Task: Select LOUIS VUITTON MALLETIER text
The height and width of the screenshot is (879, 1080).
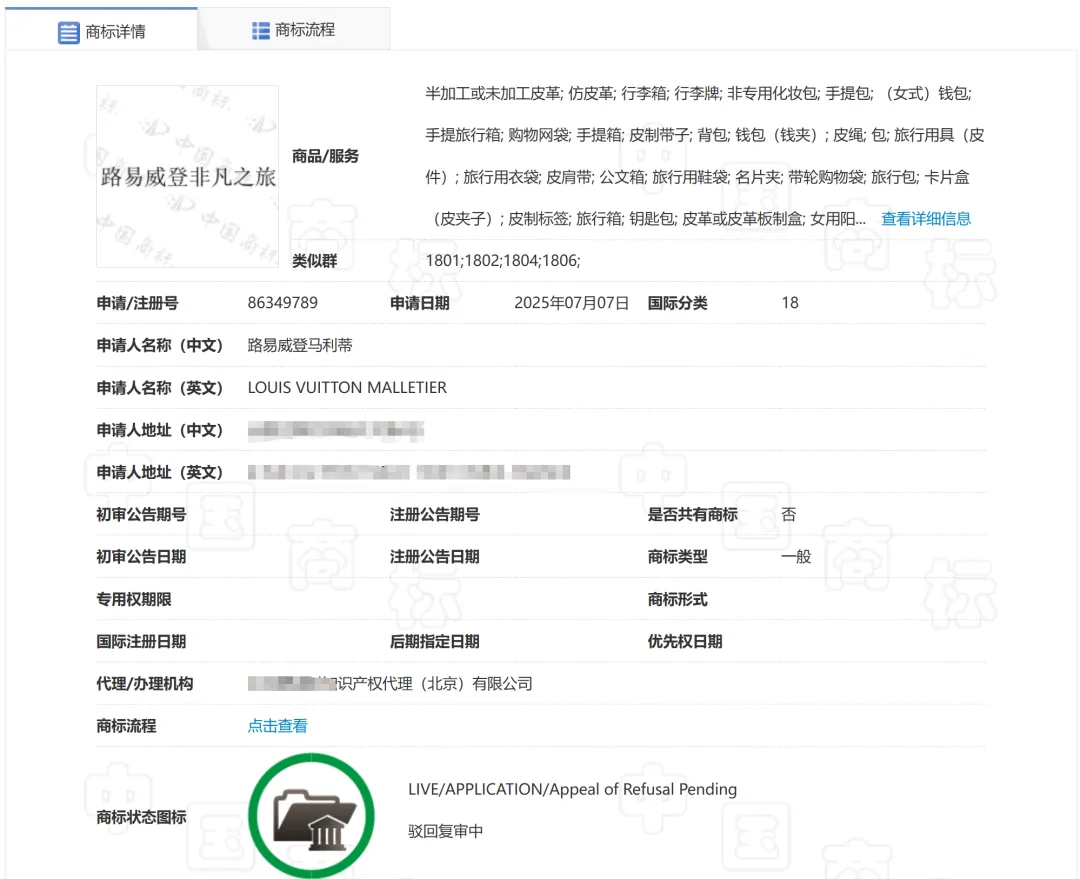Action: tap(347, 388)
